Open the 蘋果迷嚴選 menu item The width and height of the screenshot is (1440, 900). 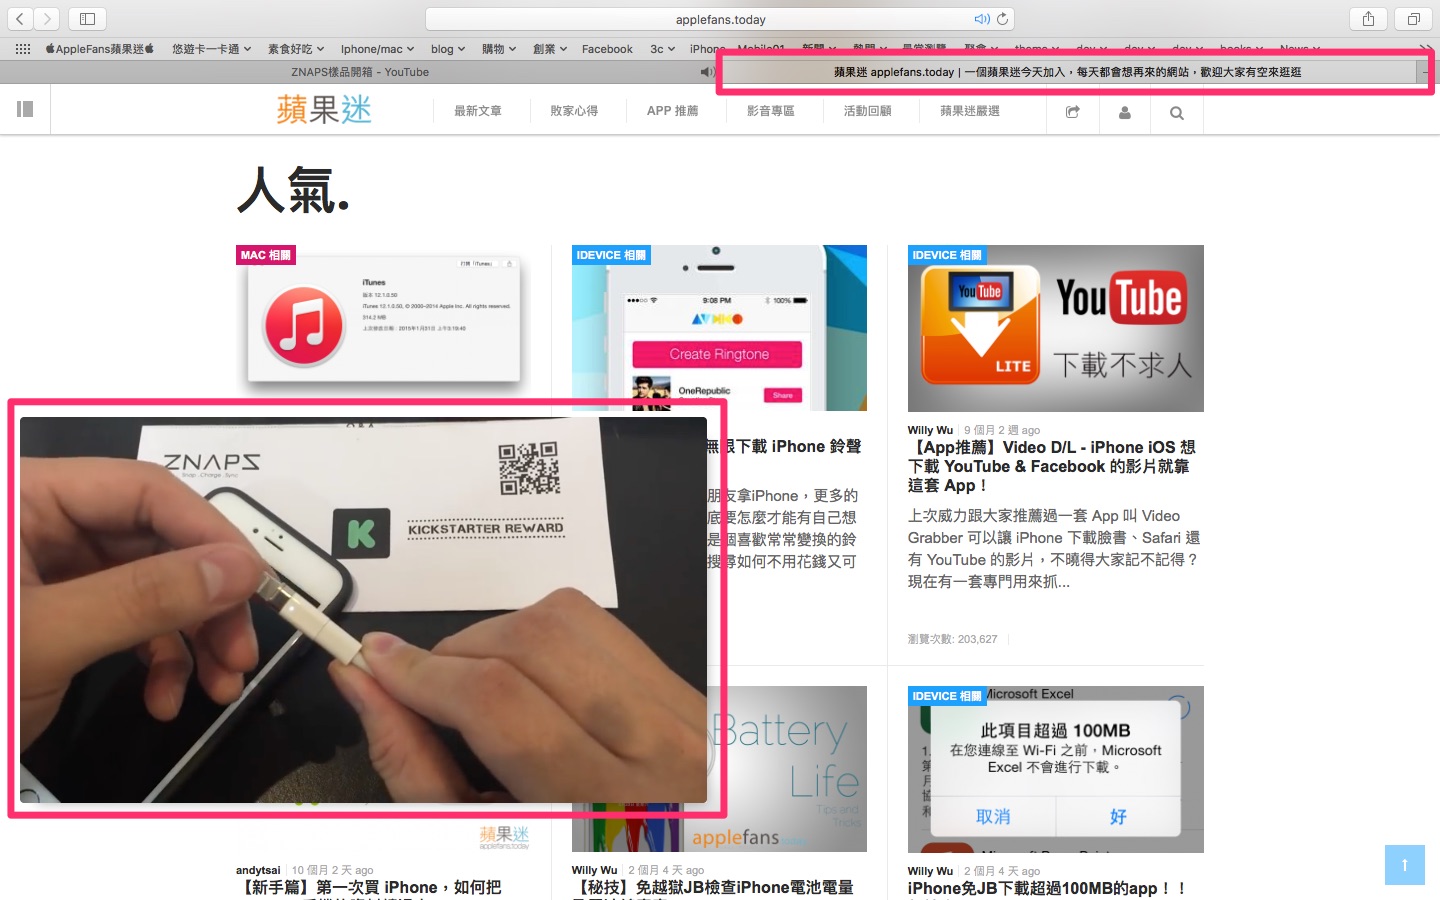click(x=970, y=111)
